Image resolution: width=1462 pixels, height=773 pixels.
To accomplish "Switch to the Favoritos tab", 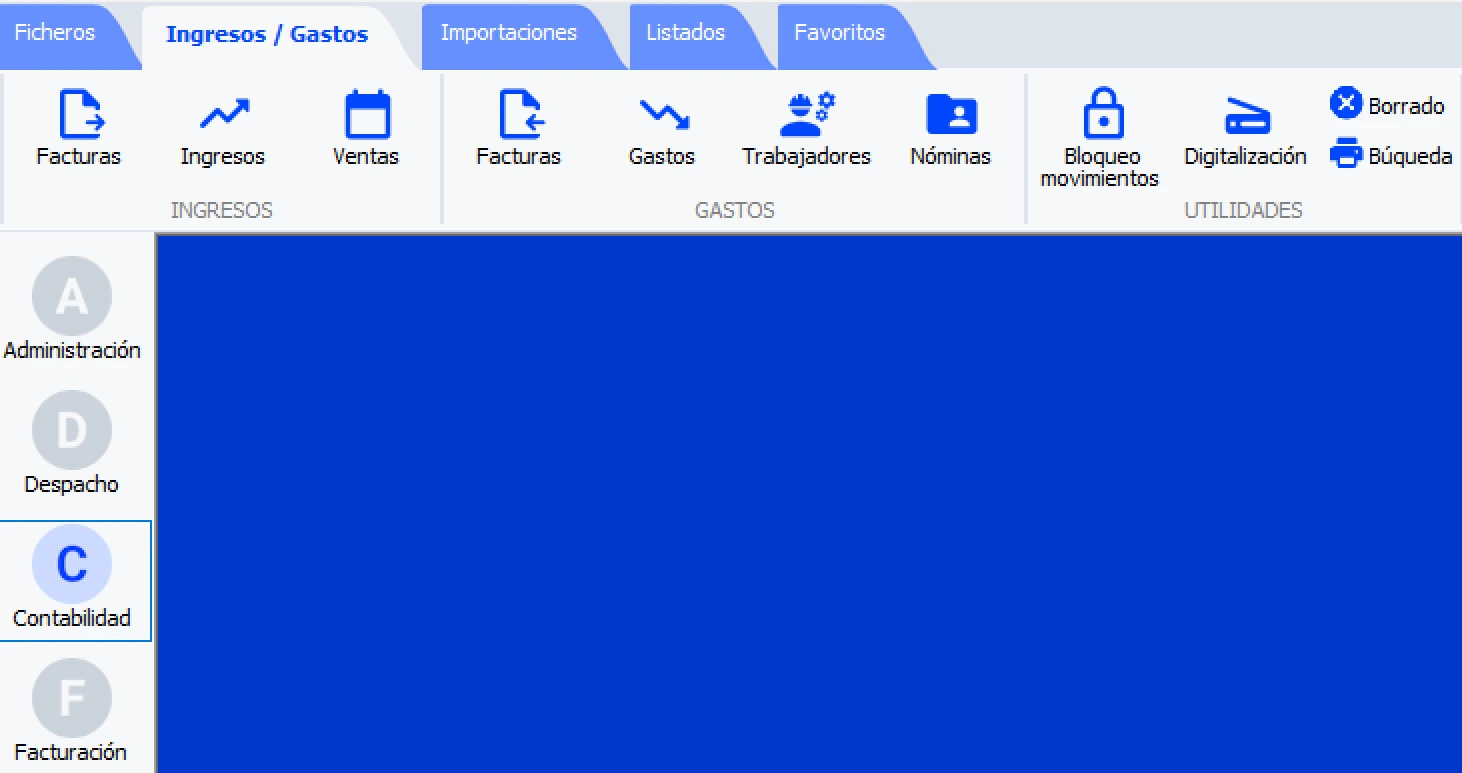I will coord(840,32).
